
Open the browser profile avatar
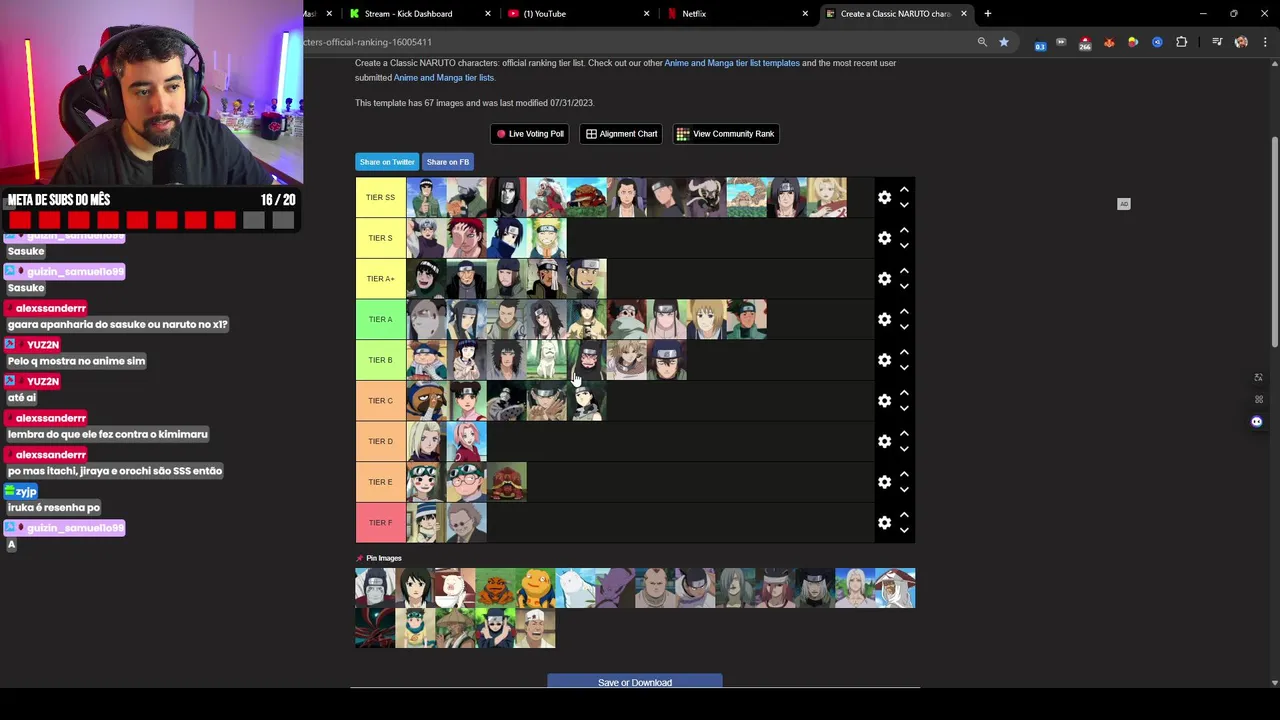[x=1241, y=42]
